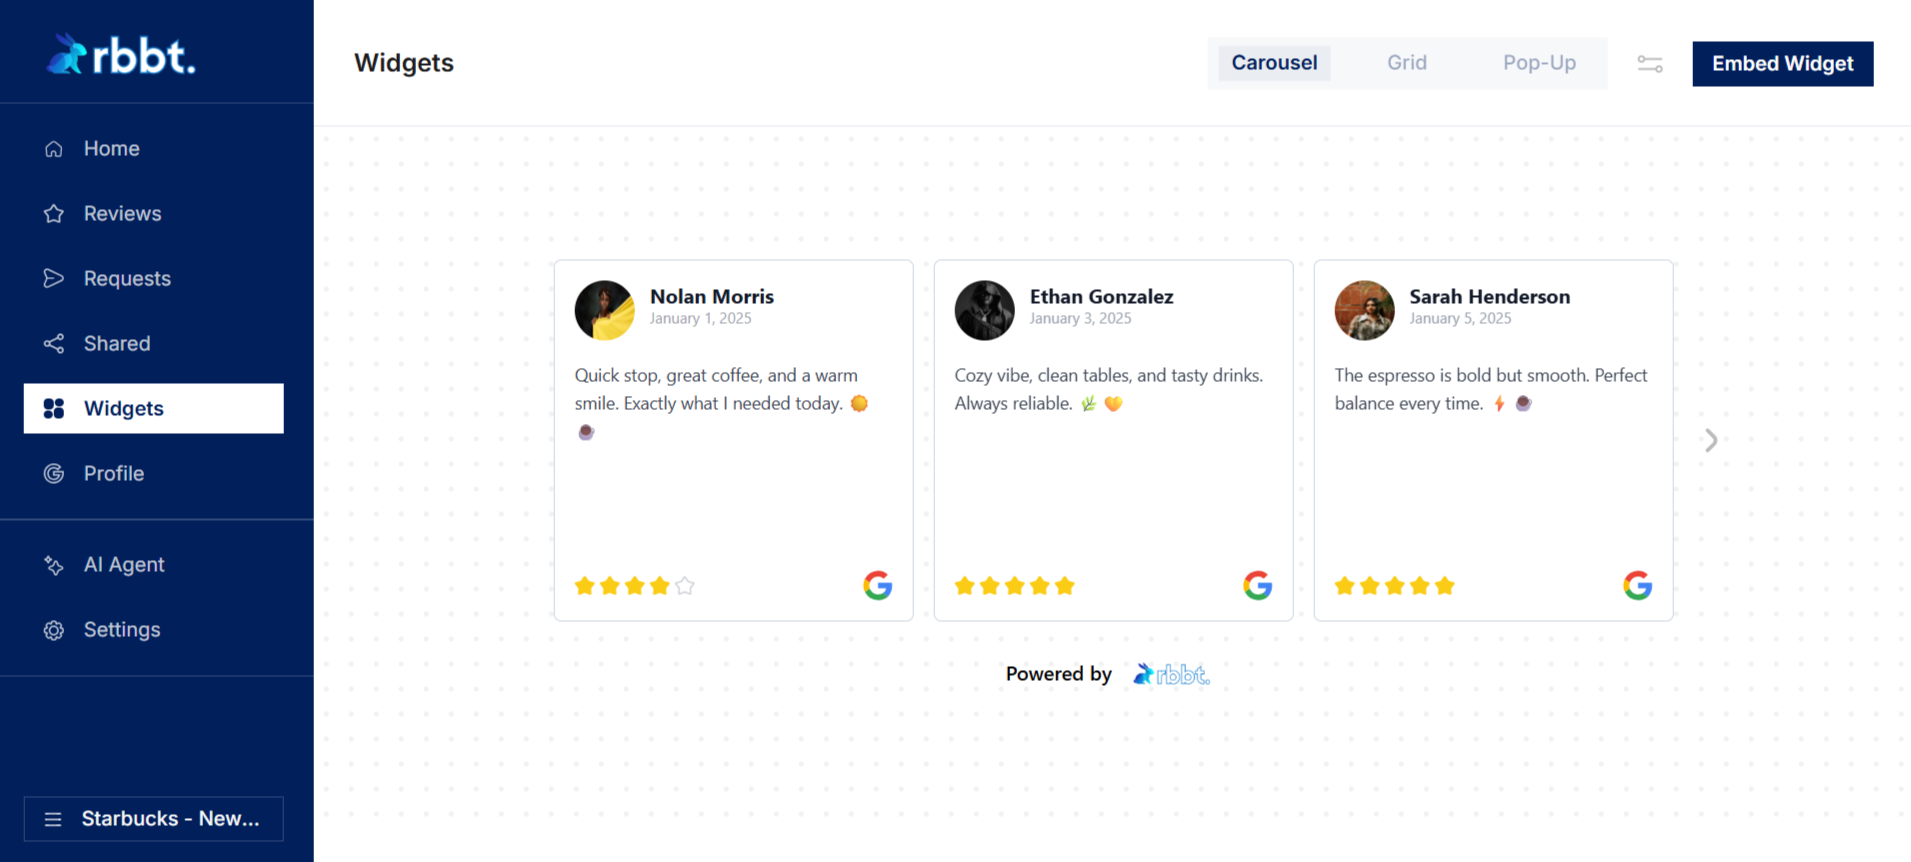Image resolution: width=1911 pixels, height=862 pixels.
Task: Open the Home sidebar icon
Action: (53, 148)
